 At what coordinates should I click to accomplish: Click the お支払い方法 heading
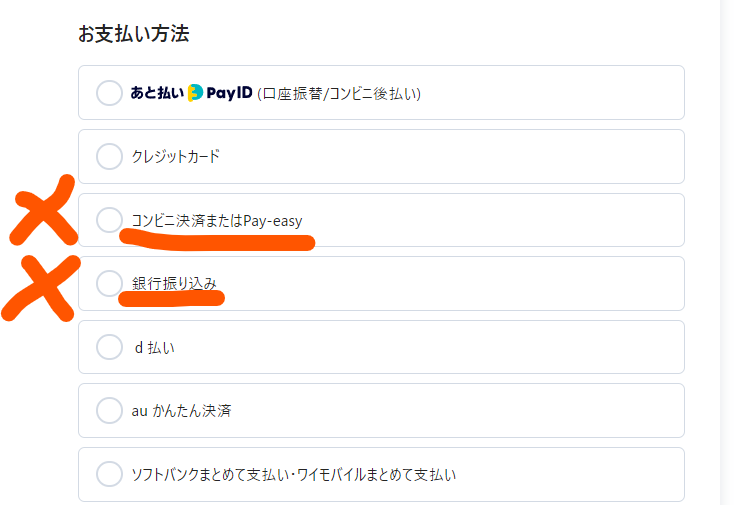click(x=134, y=34)
